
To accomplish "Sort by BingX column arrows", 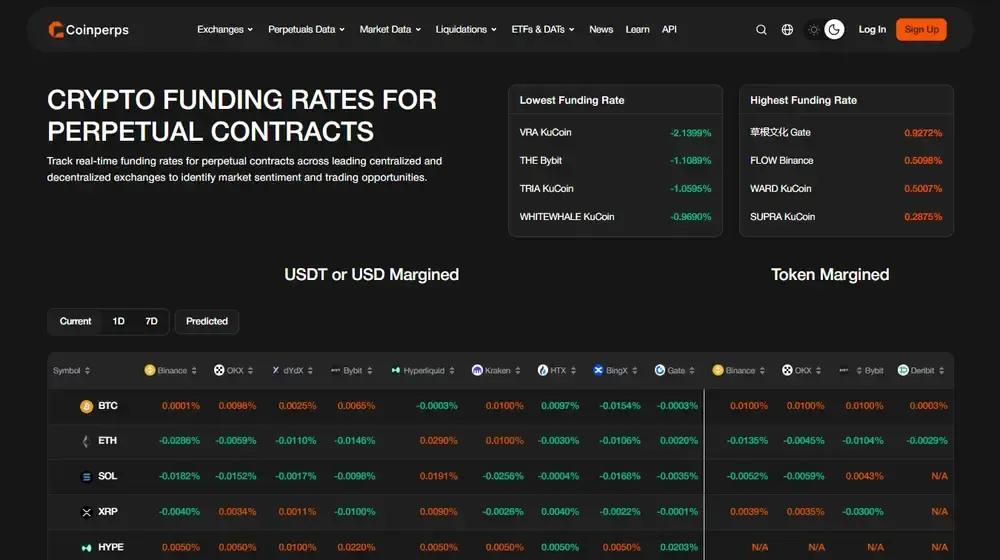I will click(x=635, y=371).
